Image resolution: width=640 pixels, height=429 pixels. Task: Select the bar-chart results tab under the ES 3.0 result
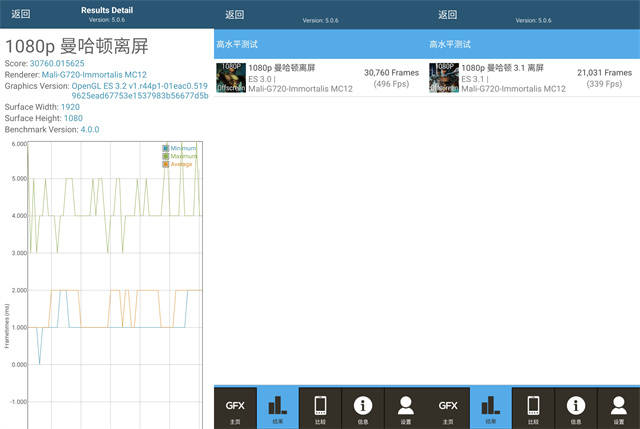pos(278,408)
